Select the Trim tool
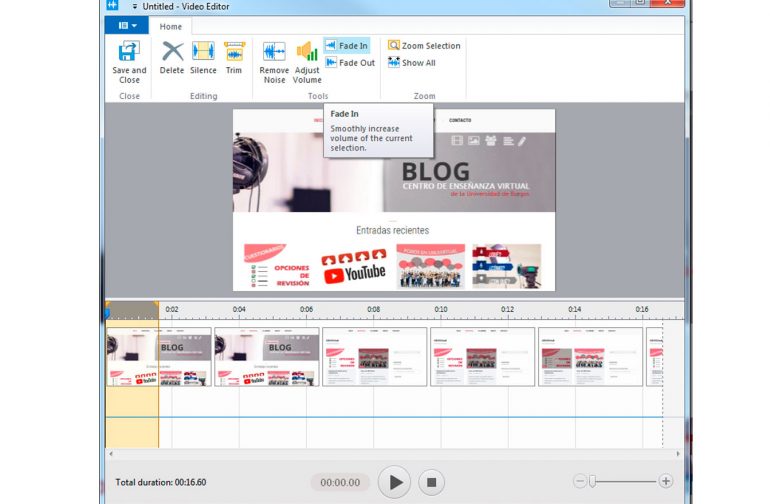 (x=234, y=57)
